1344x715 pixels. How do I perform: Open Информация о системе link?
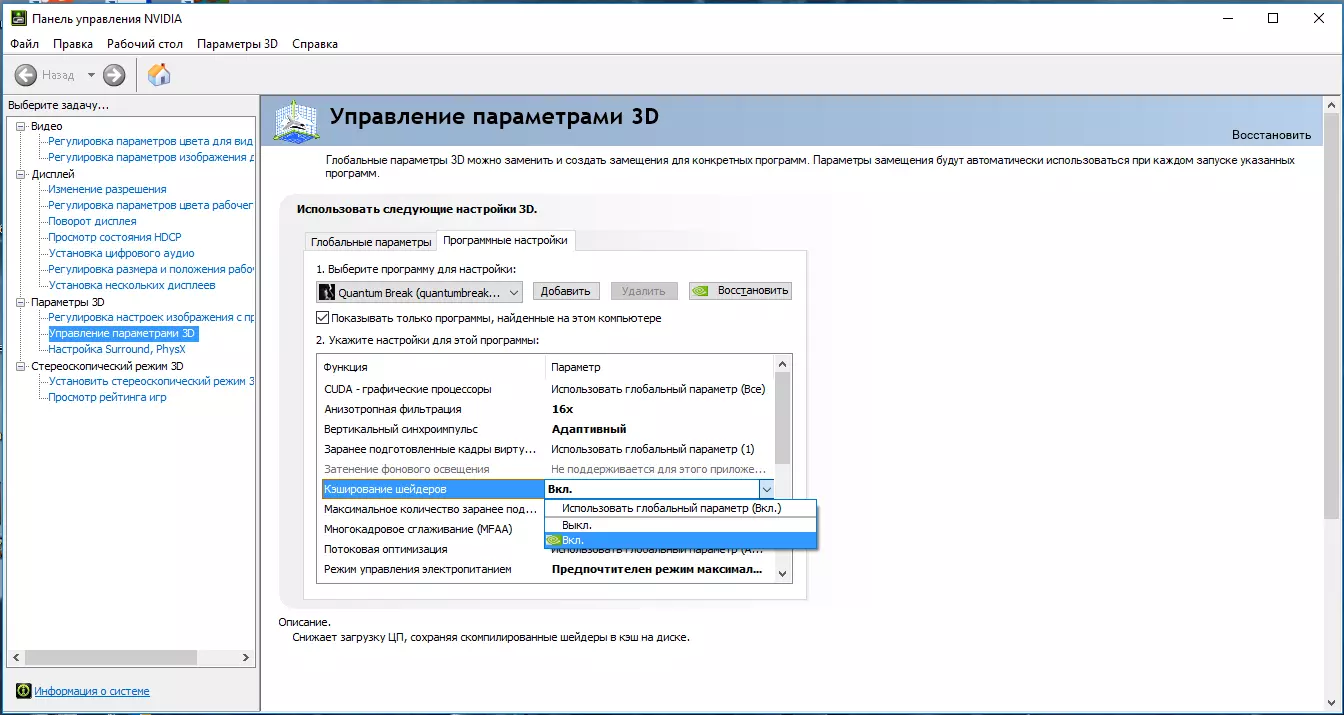(x=92, y=691)
